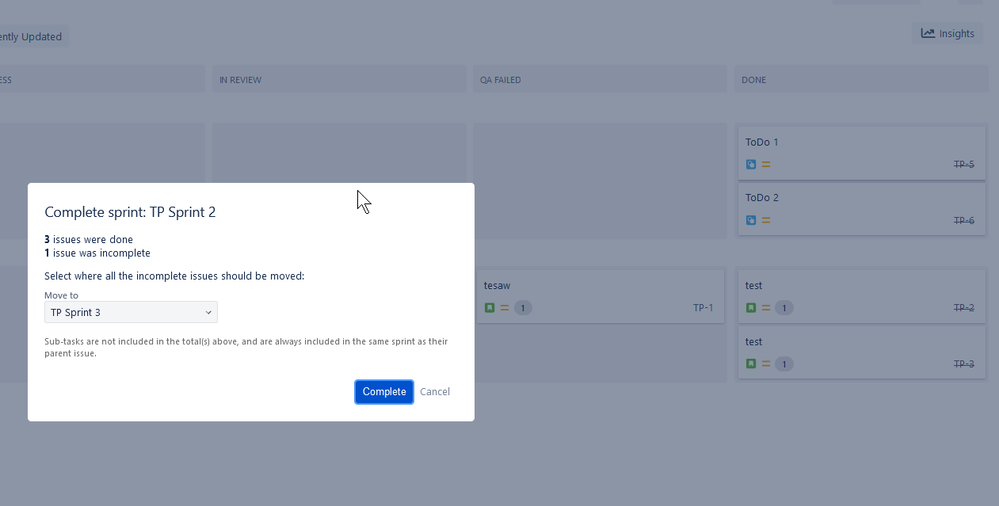Image resolution: width=999 pixels, height=506 pixels.
Task: Click the '3 issues were done' text
Action: (x=89, y=240)
